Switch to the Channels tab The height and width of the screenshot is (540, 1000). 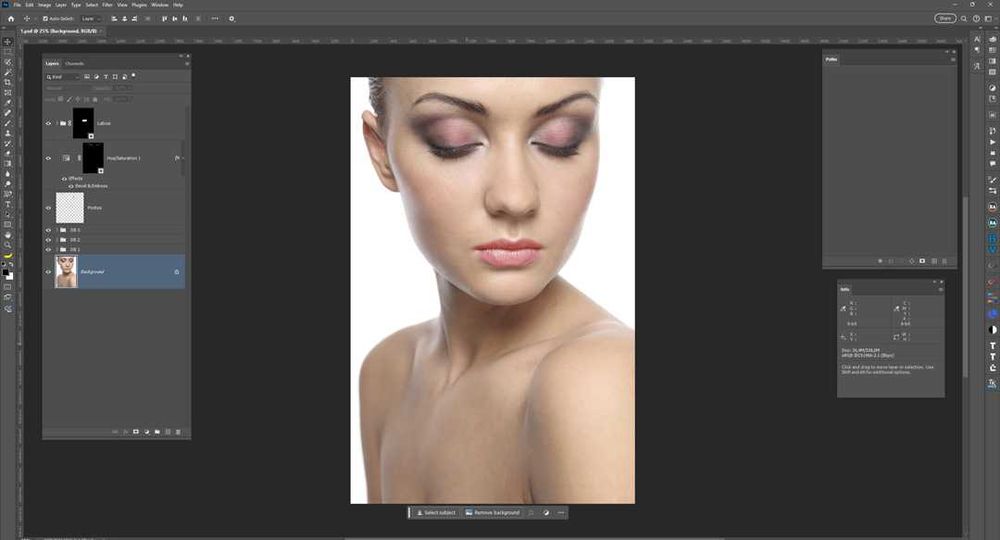tap(75, 64)
